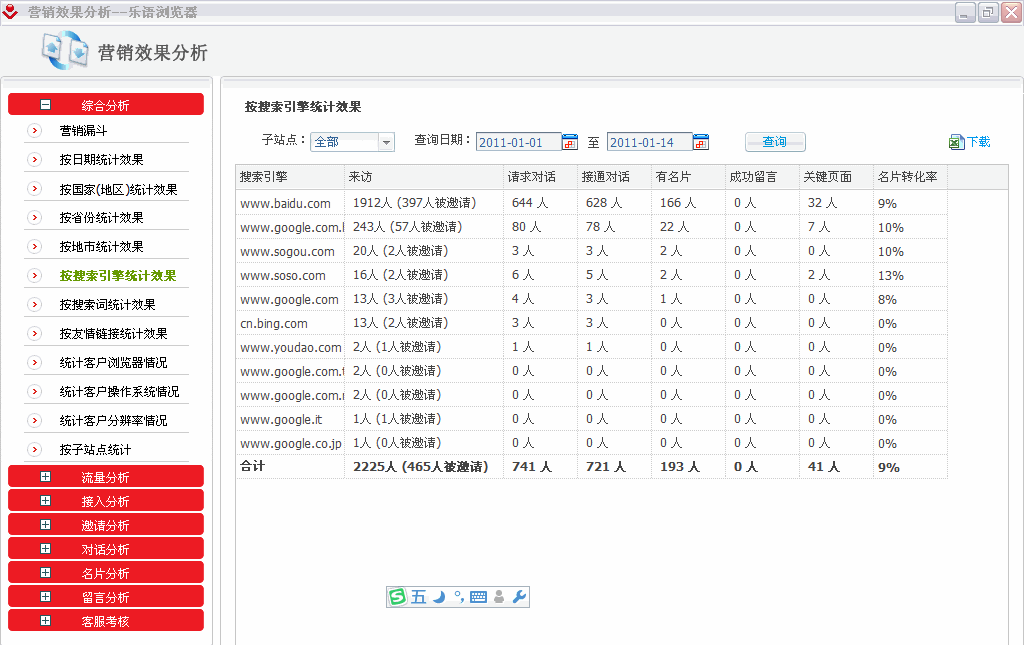Sort by 来访 column header
Viewport: 1024px width, 645px height.
pos(424,177)
